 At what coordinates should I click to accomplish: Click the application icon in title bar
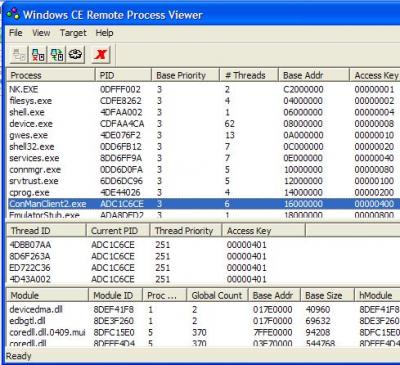[13, 15]
